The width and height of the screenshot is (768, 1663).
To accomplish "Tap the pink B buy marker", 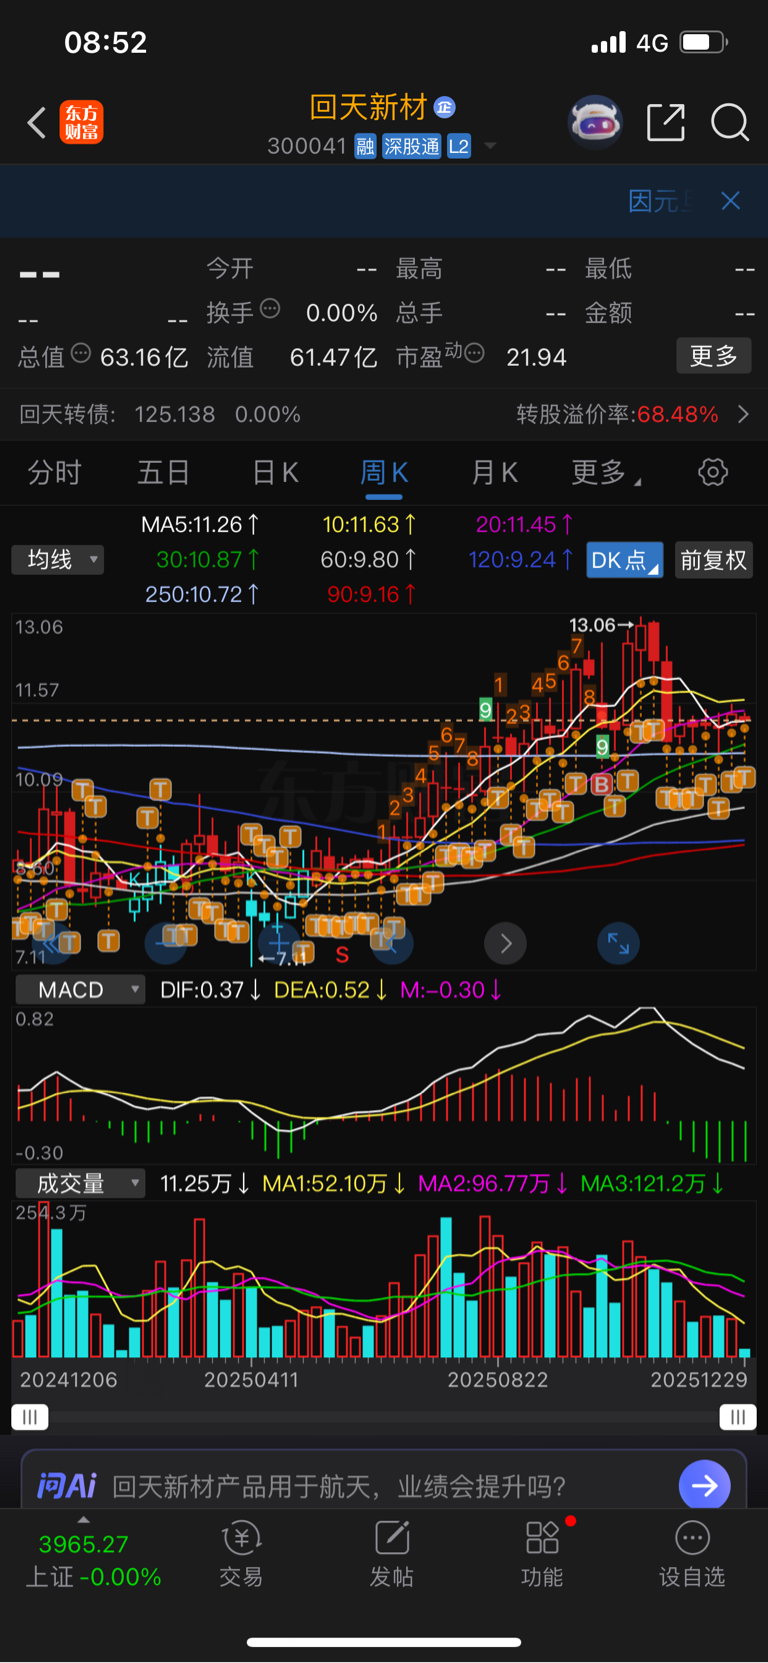I will [601, 785].
